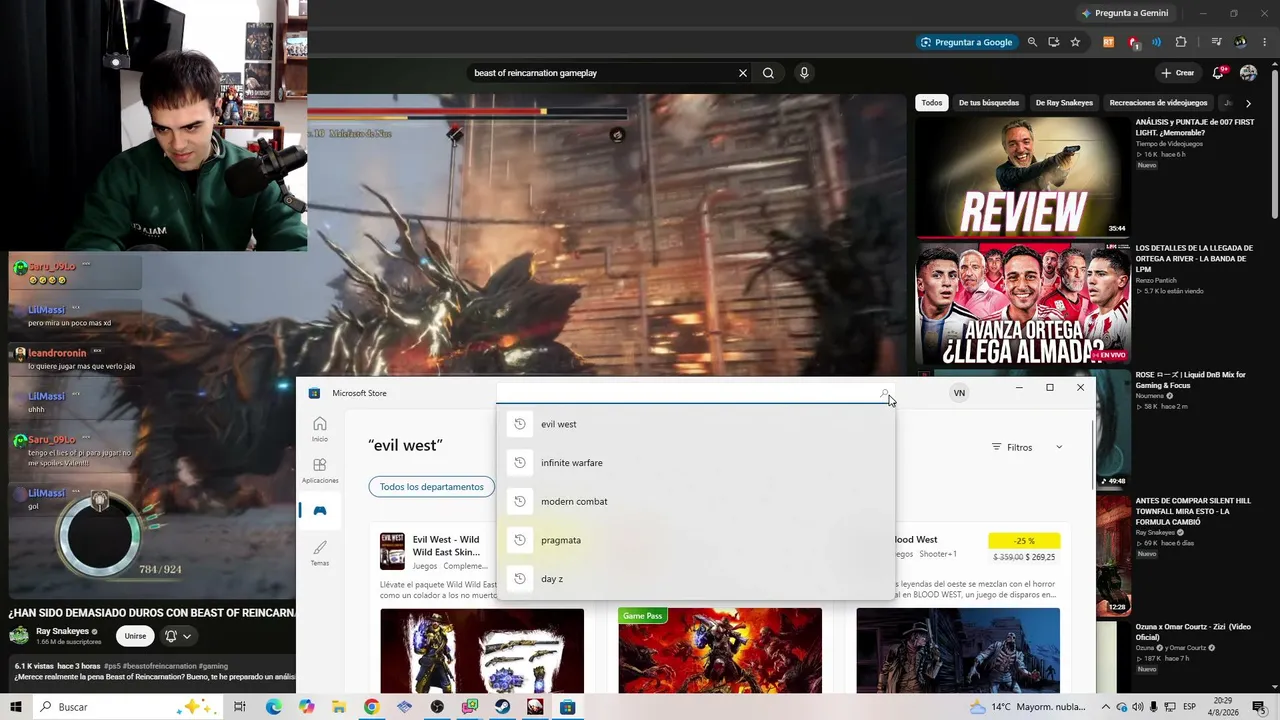The image size is (1280, 720).
Task: Open the red extension with badge 1
Action: coord(1133,42)
